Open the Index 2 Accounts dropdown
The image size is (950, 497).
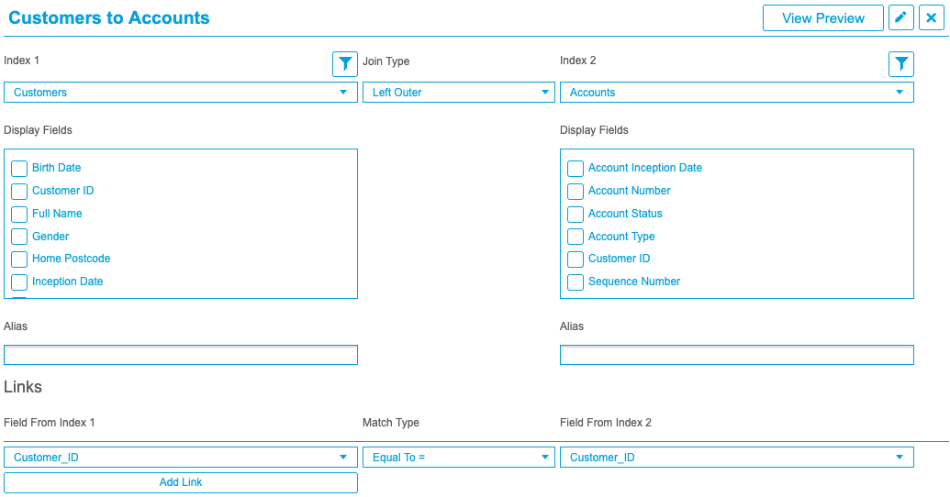[x=736, y=92]
